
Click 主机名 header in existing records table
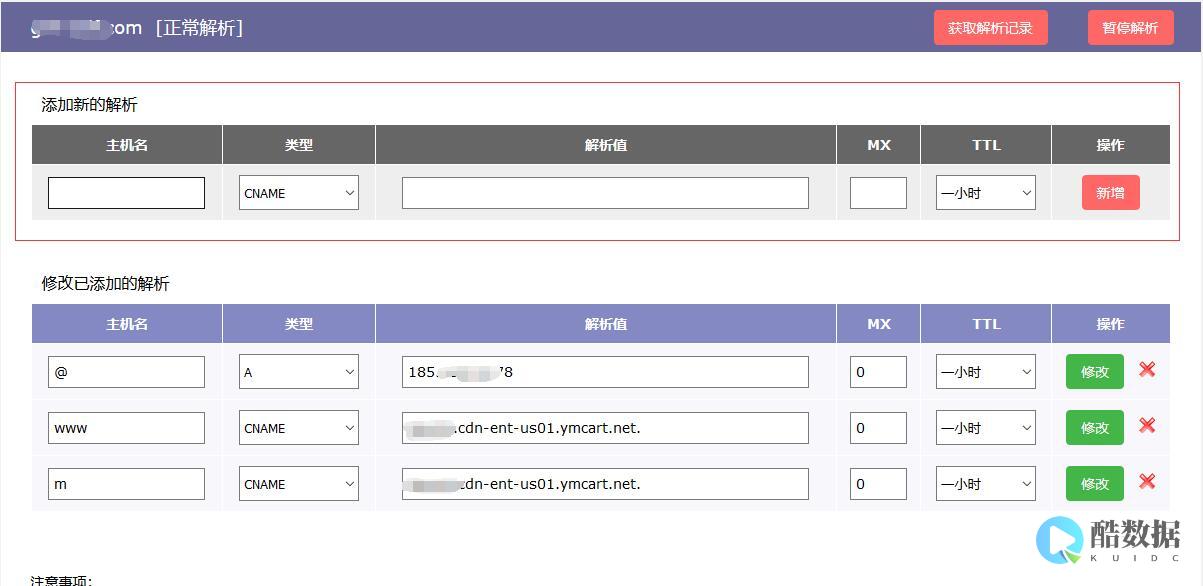click(x=127, y=324)
